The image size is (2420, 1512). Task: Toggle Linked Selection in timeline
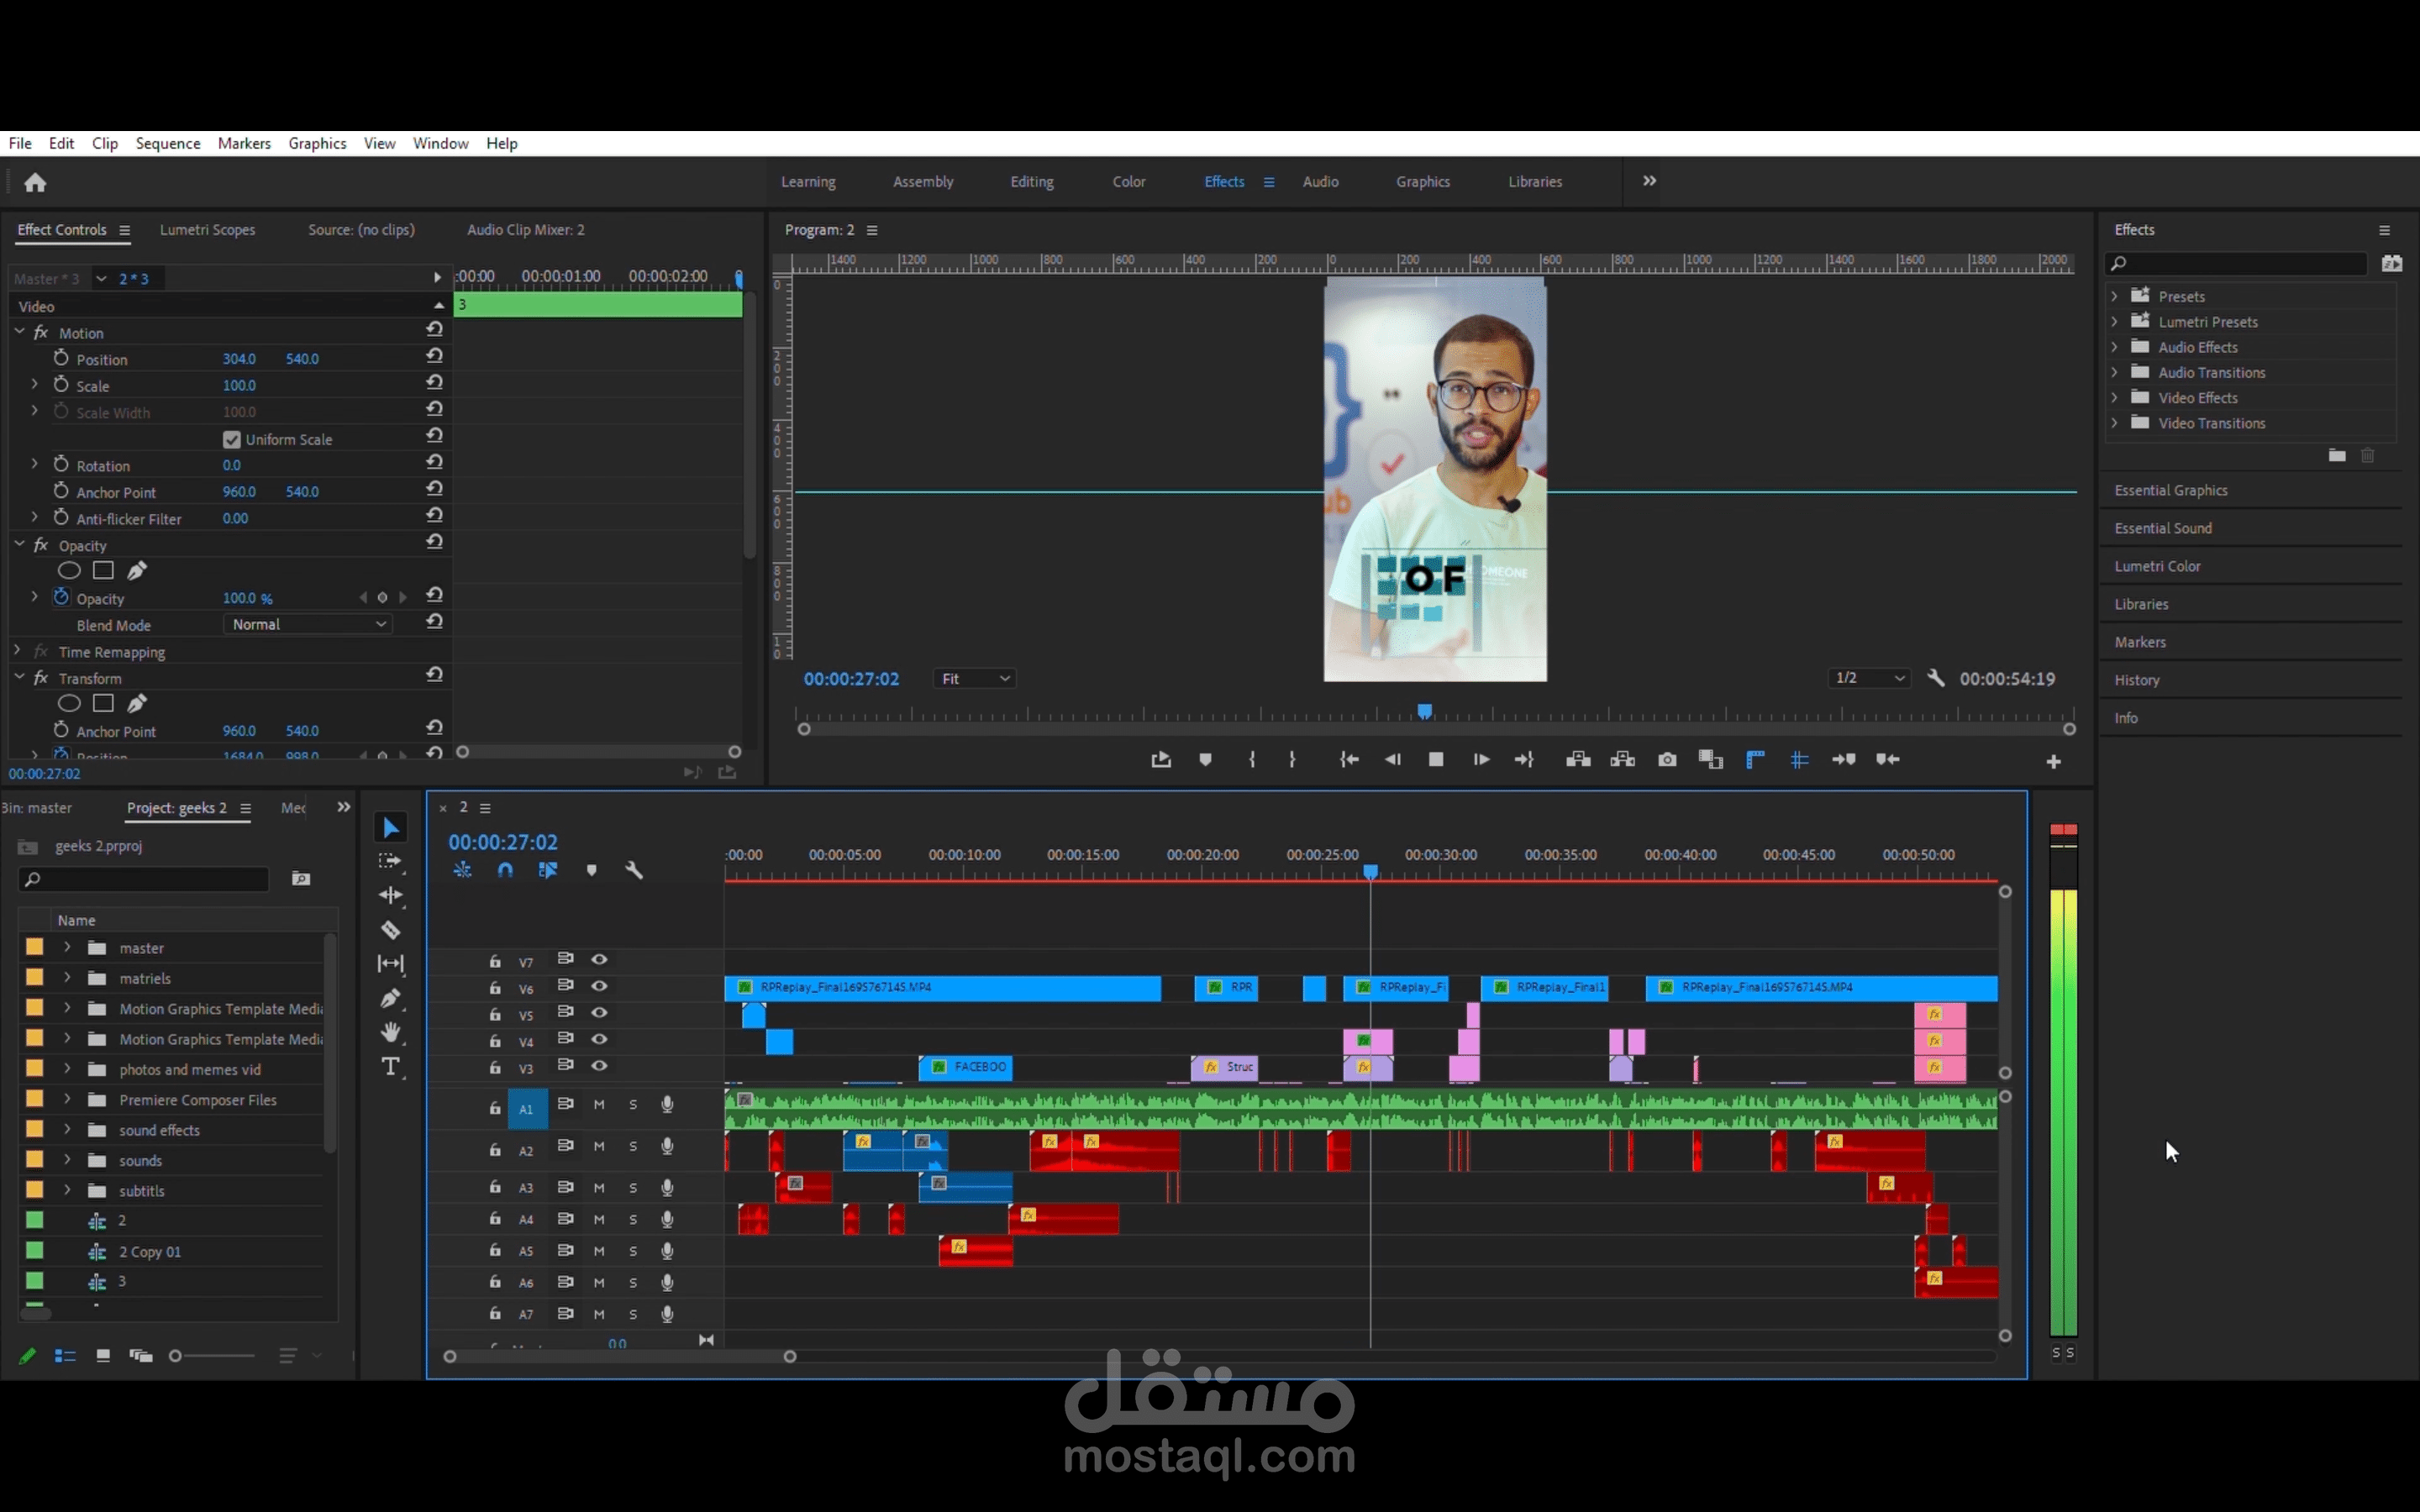548,870
